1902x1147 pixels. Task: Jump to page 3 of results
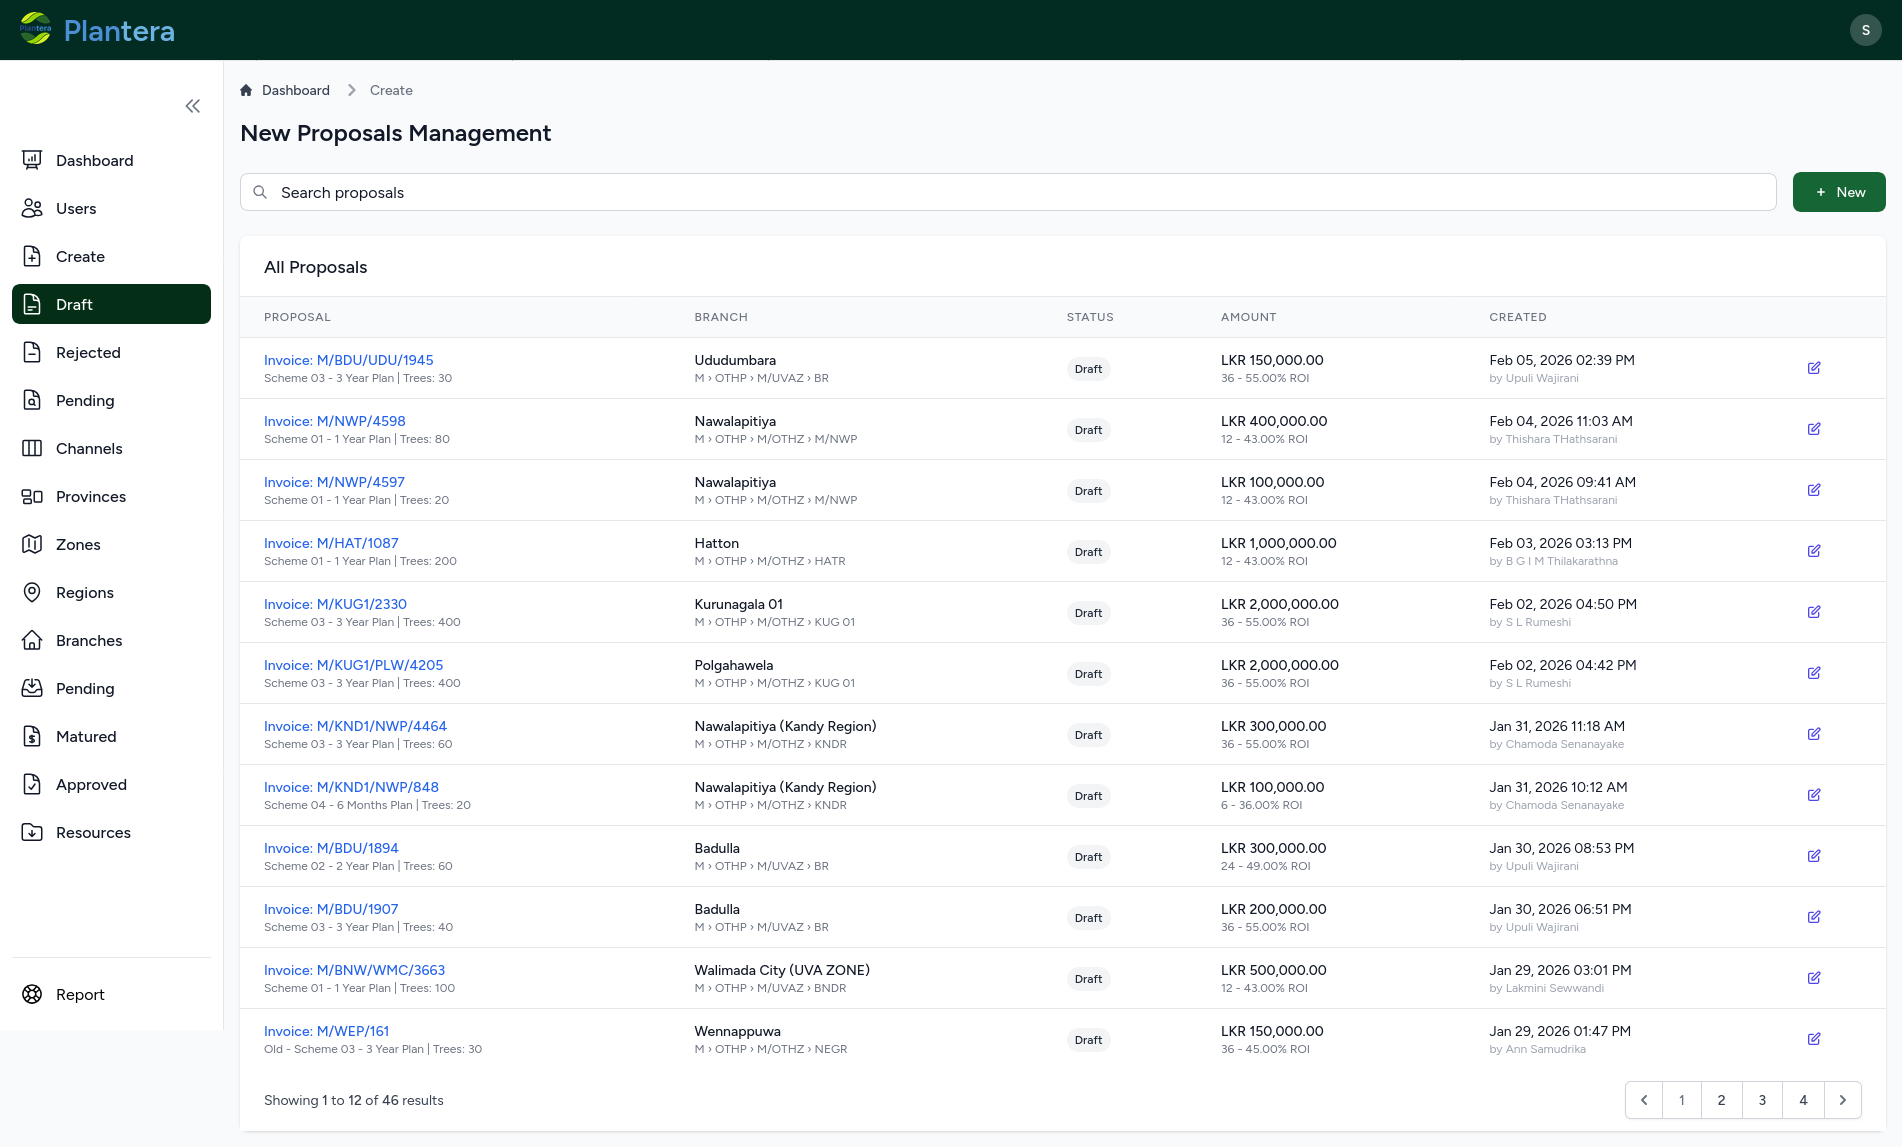point(1762,1100)
